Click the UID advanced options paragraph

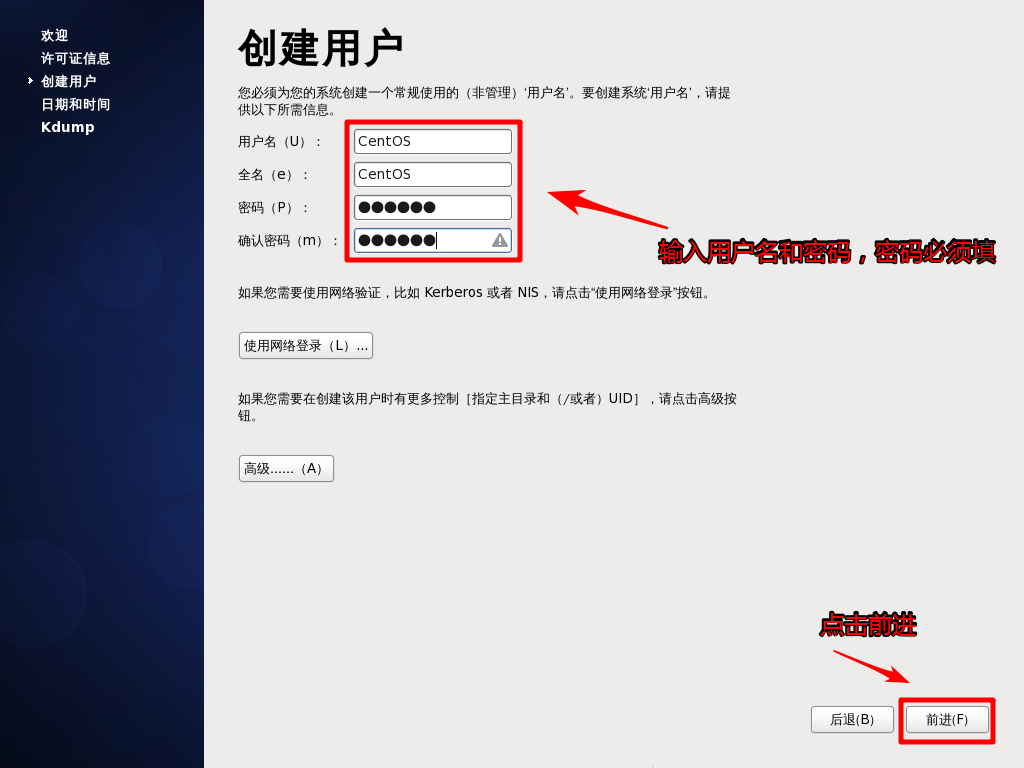pyautogui.click(x=487, y=407)
